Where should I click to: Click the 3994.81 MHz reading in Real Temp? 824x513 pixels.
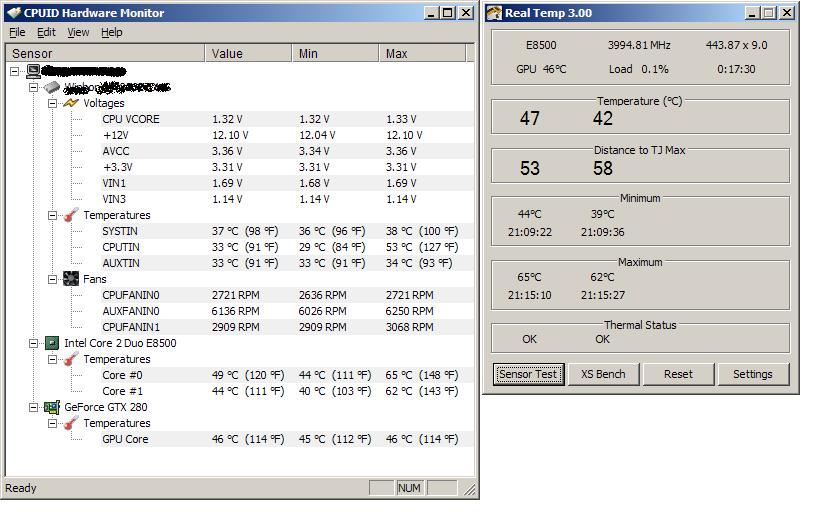639,45
